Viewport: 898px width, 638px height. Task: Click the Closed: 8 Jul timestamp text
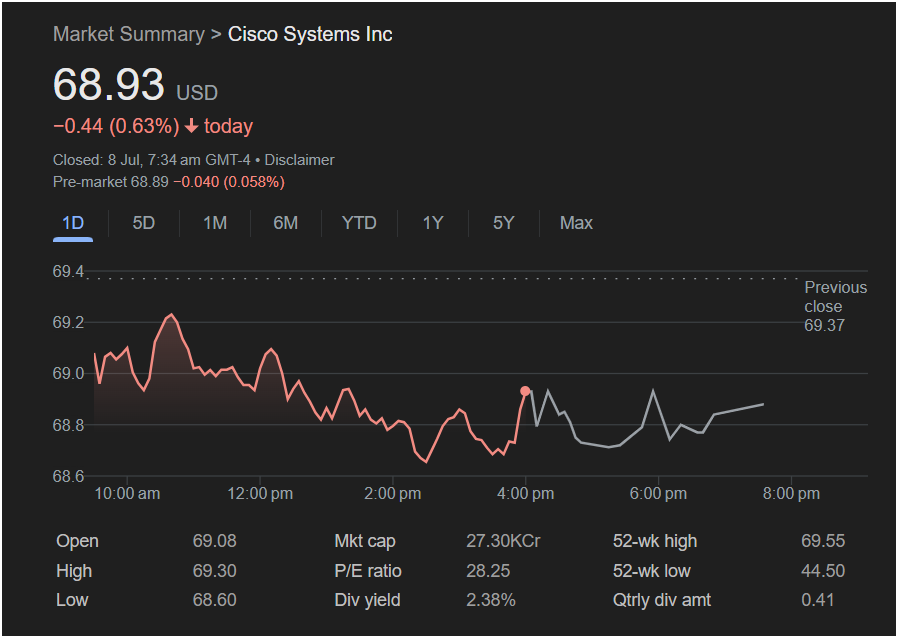point(151,160)
